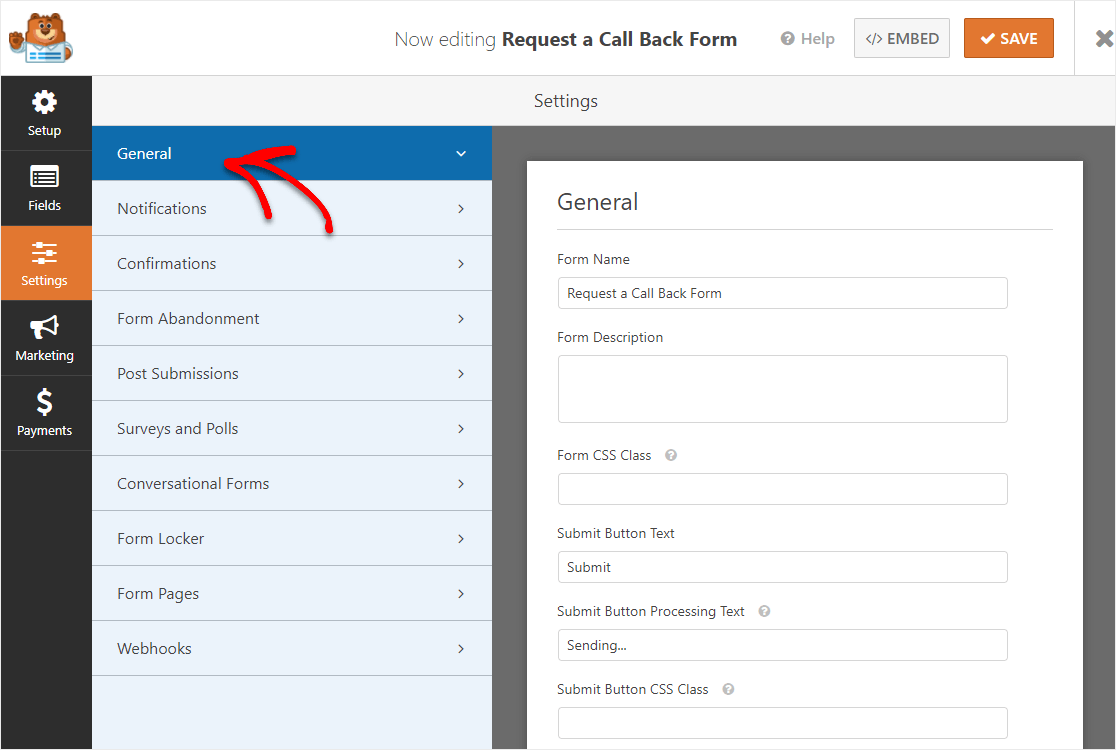
Task: Click inside the Form Name field
Action: pyautogui.click(x=782, y=293)
